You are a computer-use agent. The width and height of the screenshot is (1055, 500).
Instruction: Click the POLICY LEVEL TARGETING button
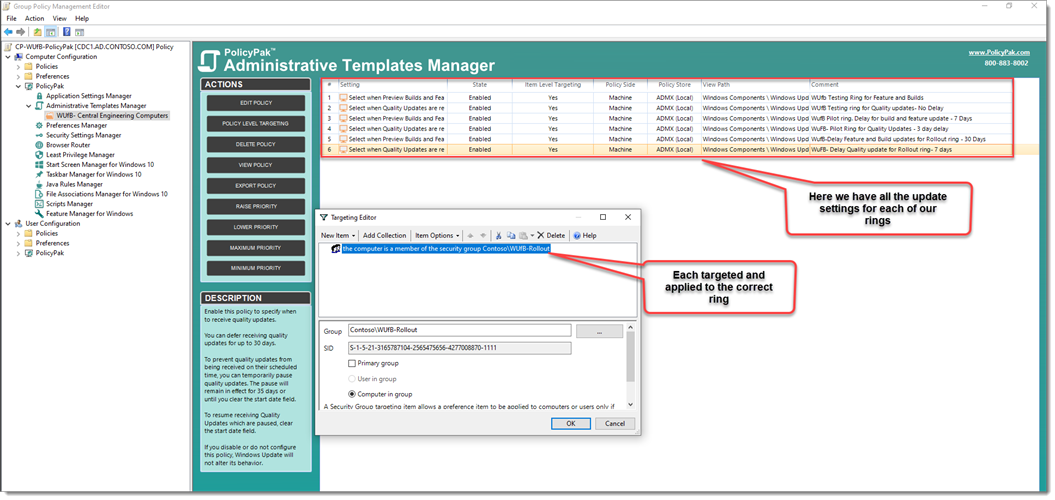pos(256,124)
